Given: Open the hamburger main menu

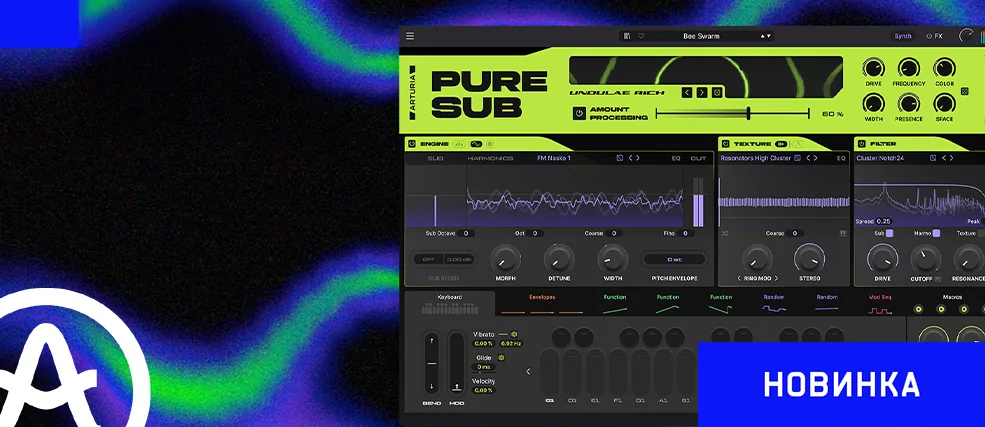Looking at the screenshot, I should pyautogui.click(x=410, y=36).
